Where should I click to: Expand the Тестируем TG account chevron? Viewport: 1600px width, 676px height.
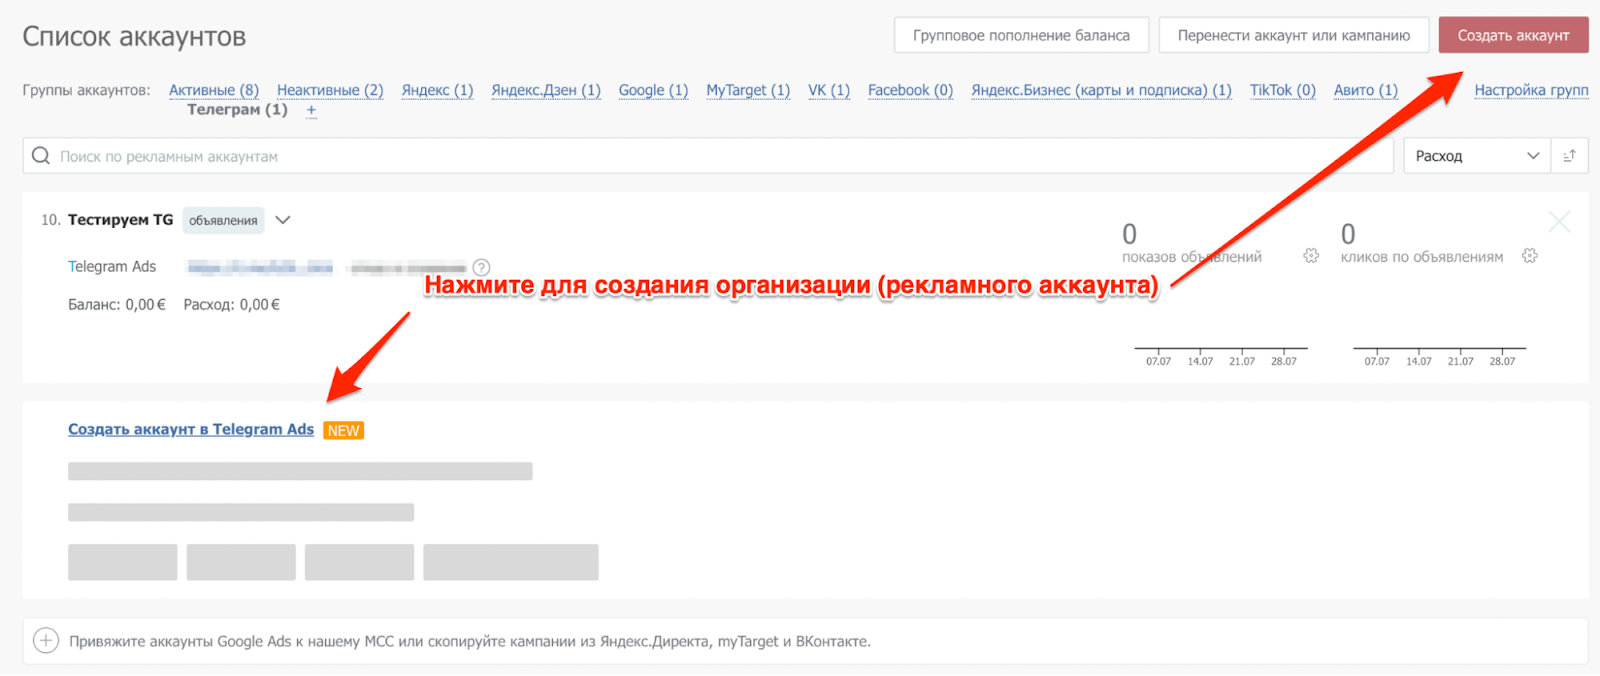(283, 220)
